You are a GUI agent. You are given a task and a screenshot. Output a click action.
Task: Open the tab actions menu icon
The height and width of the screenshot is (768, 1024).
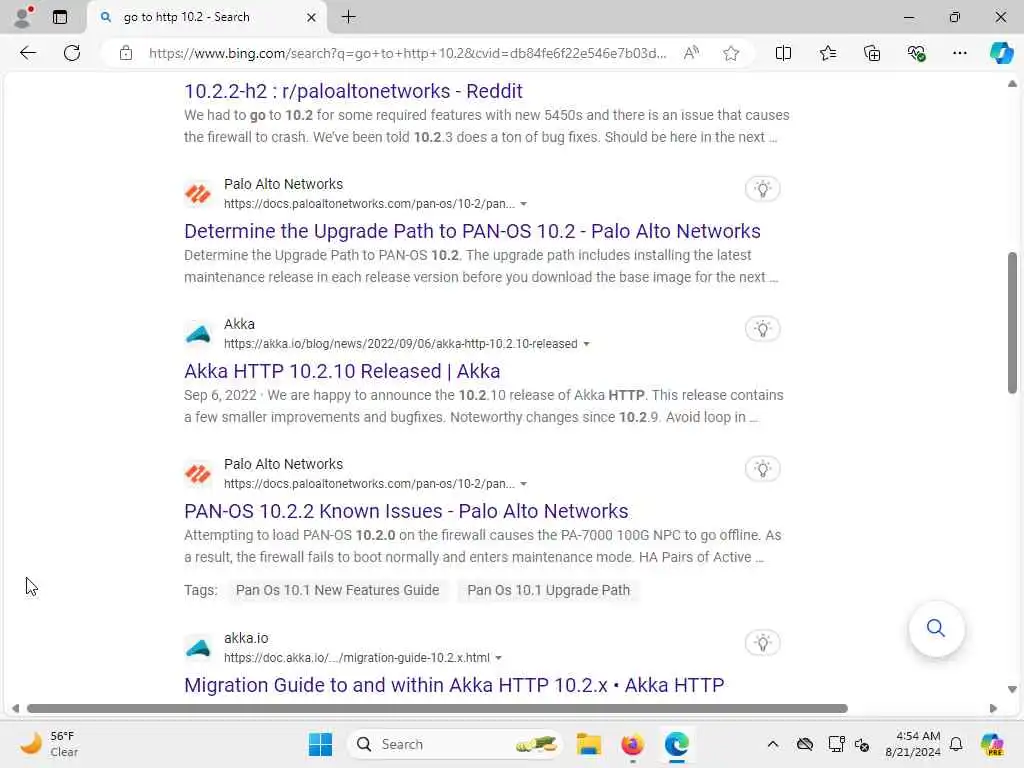(x=60, y=17)
